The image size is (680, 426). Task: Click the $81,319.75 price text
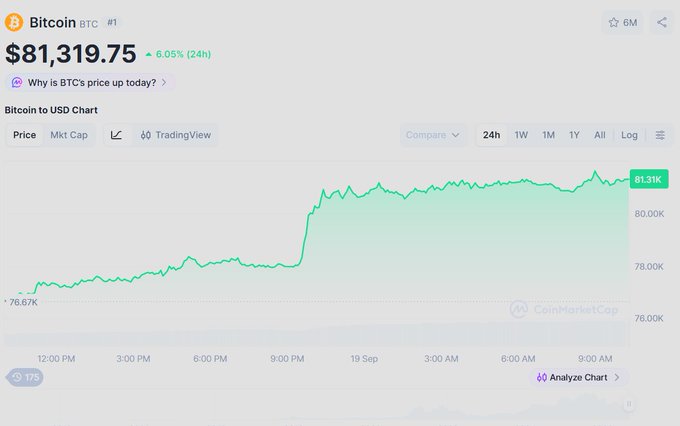tap(71, 54)
